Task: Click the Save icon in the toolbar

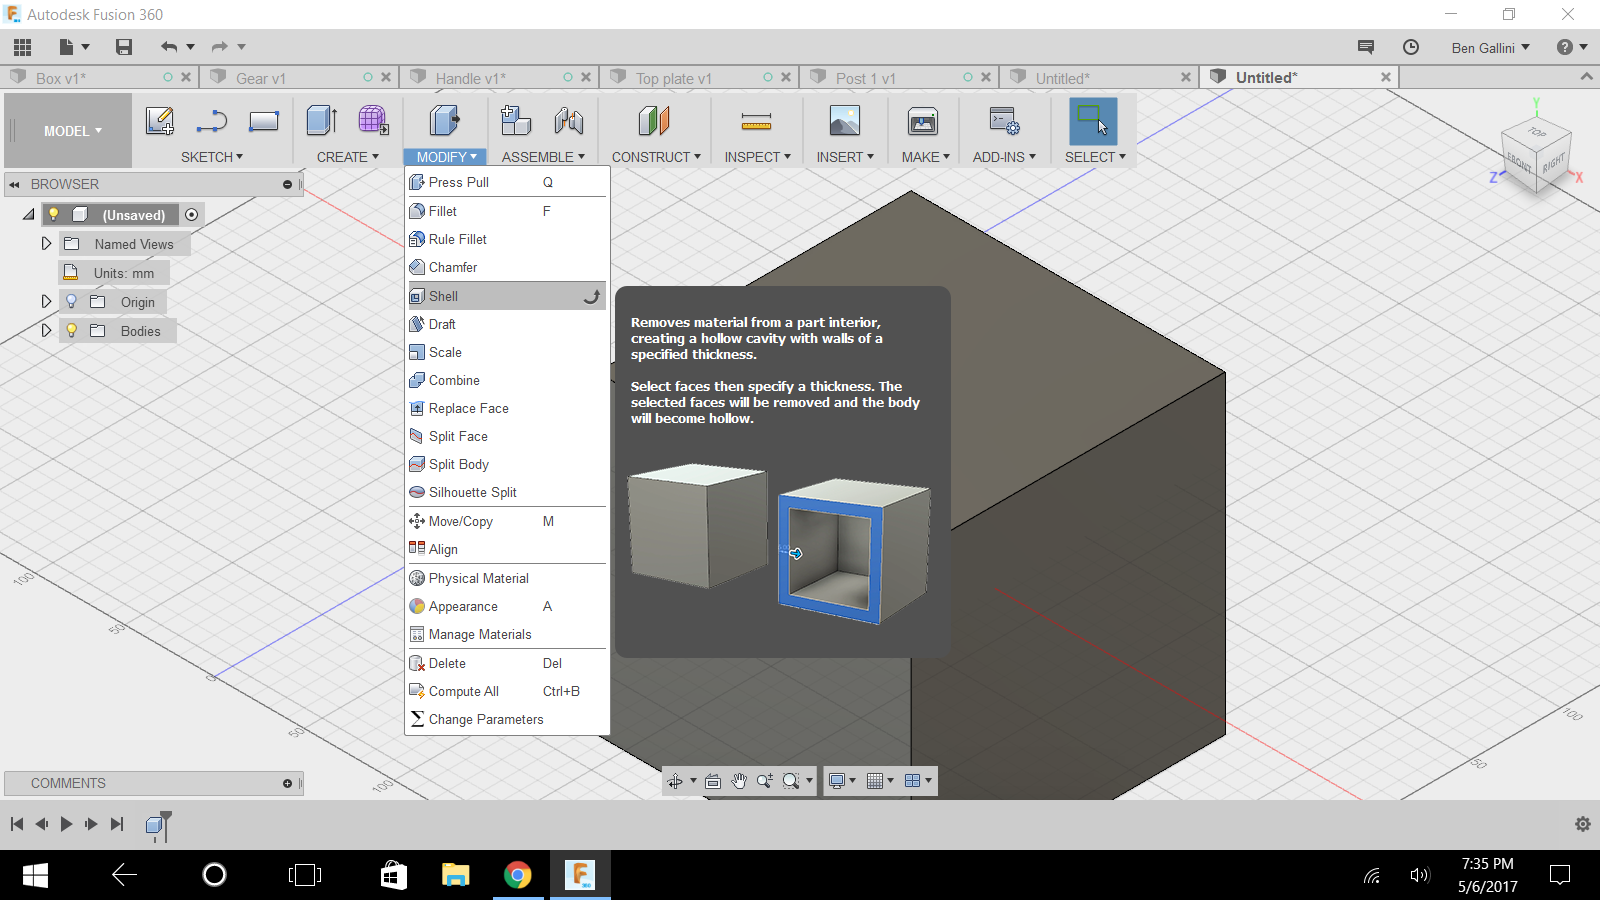Action: [124, 47]
